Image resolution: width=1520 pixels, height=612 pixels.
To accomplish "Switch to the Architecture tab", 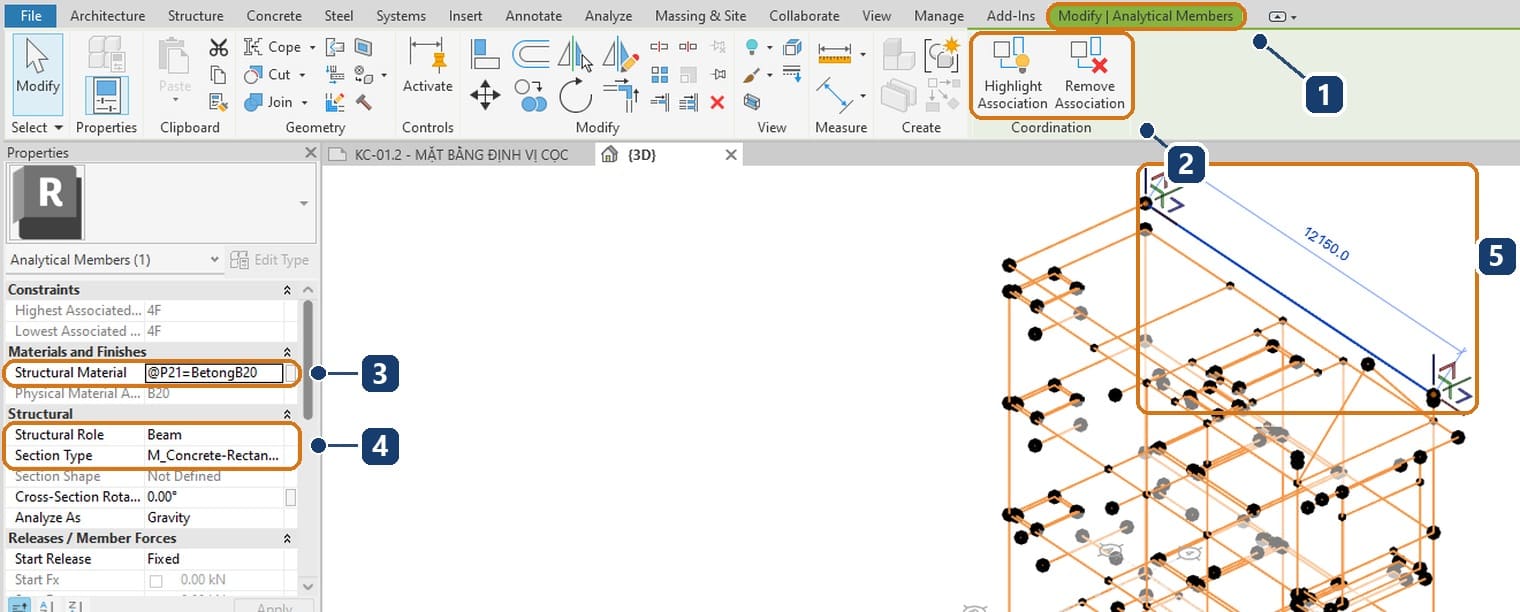I will [107, 15].
